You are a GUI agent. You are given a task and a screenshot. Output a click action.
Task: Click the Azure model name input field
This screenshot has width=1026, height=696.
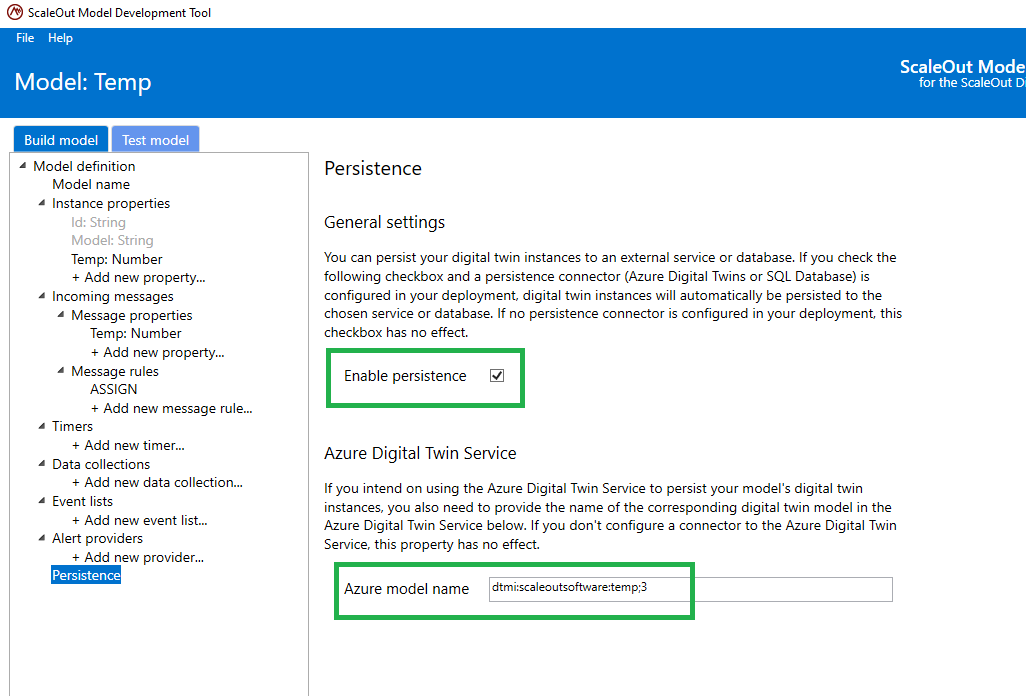coord(690,589)
